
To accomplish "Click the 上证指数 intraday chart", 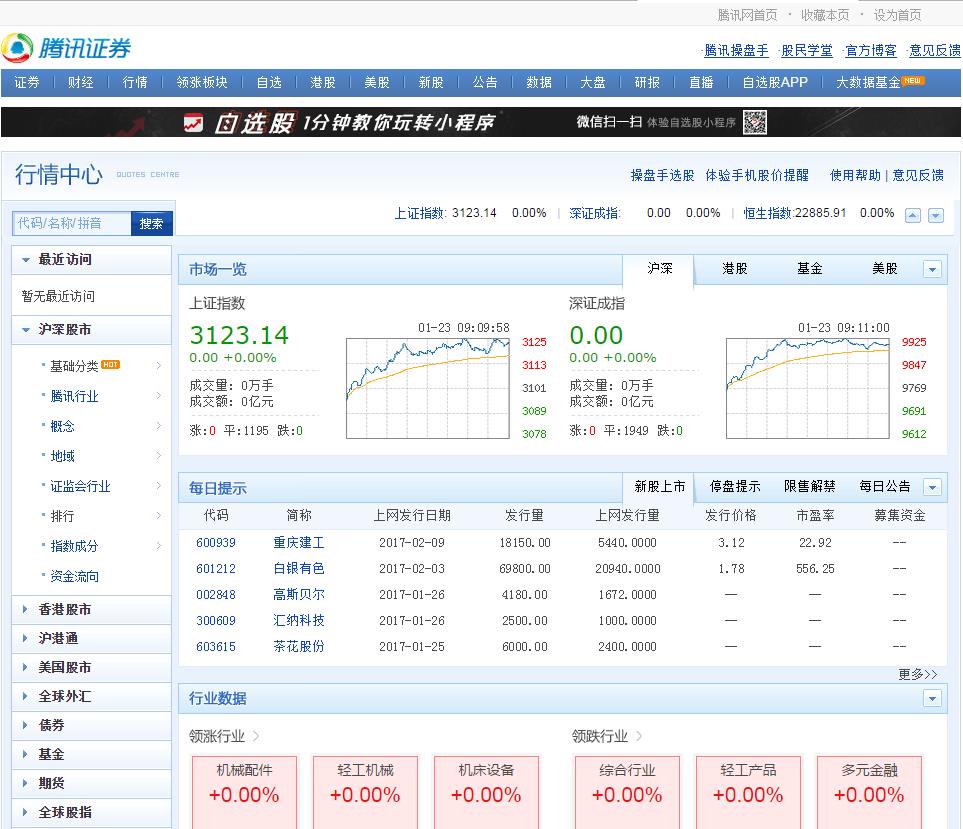I will (x=427, y=388).
